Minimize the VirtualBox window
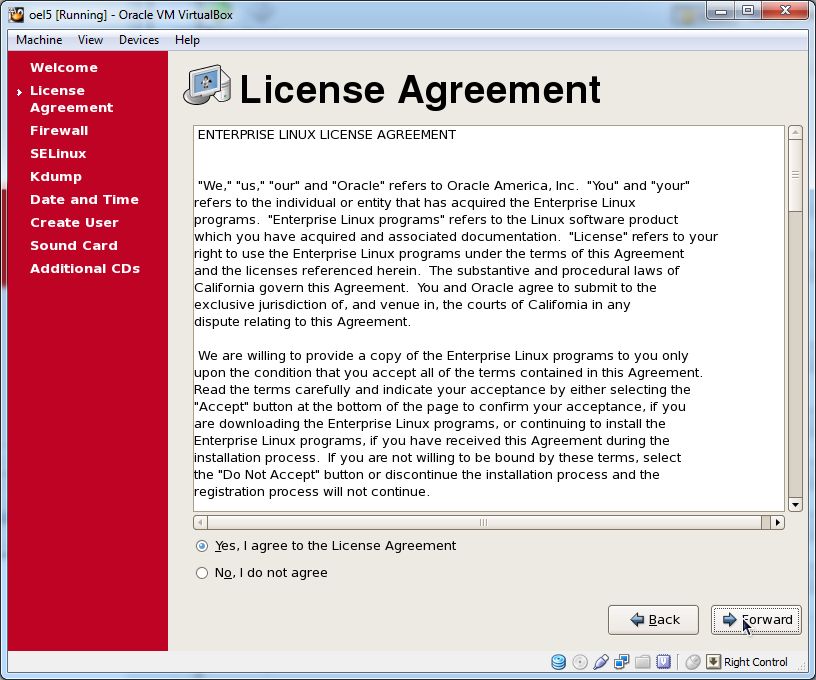 point(721,11)
